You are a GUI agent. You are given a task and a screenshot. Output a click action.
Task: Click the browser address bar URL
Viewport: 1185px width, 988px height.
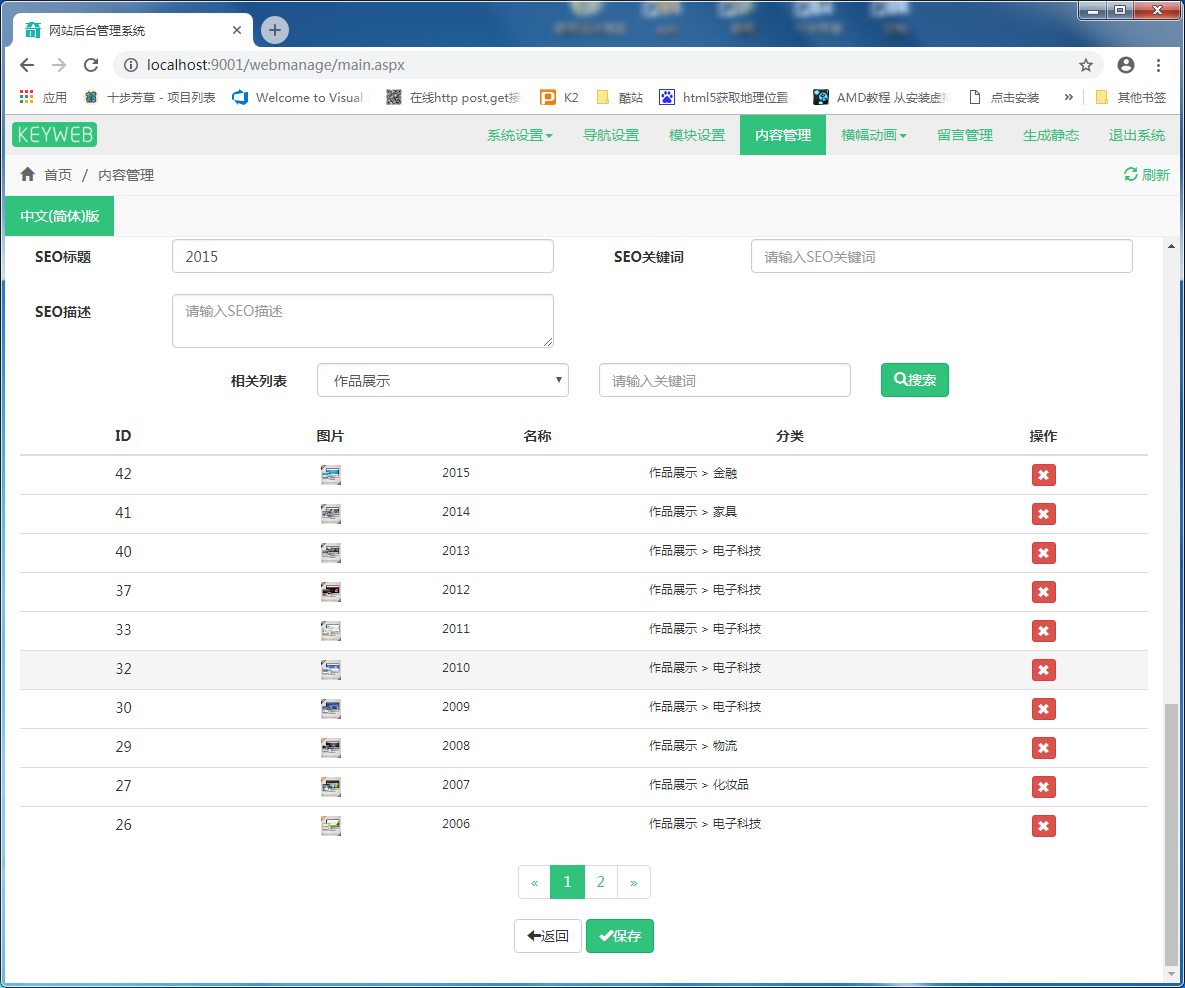click(x=276, y=65)
